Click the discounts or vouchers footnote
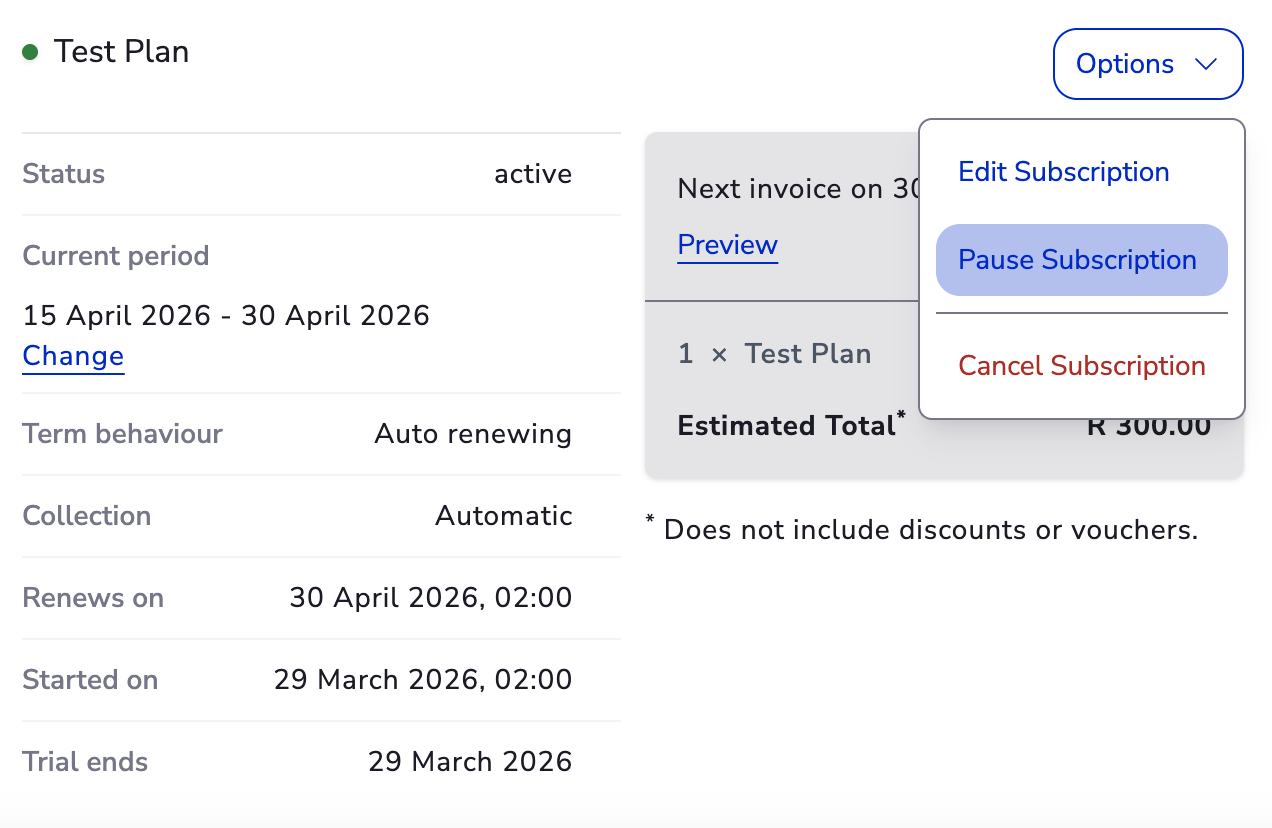Screen dimensions: 1272x828 coord(930,530)
